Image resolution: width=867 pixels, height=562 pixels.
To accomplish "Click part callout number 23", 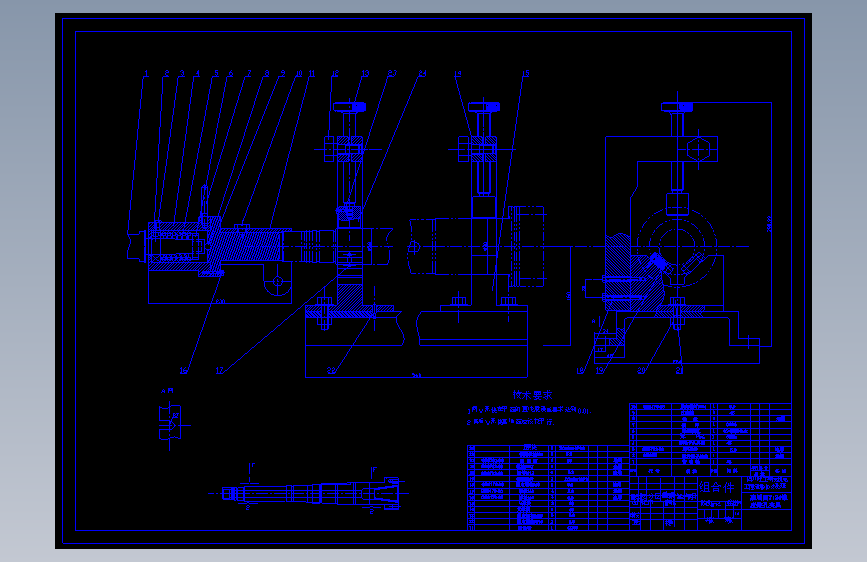I will pyautogui.click(x=392, y=74).
